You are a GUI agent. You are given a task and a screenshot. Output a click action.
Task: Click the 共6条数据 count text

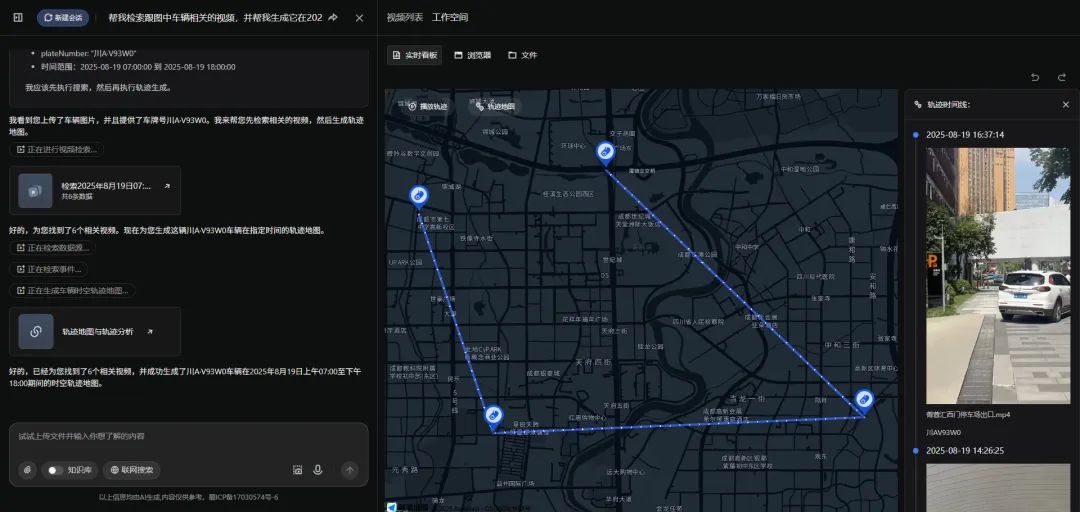76,196
